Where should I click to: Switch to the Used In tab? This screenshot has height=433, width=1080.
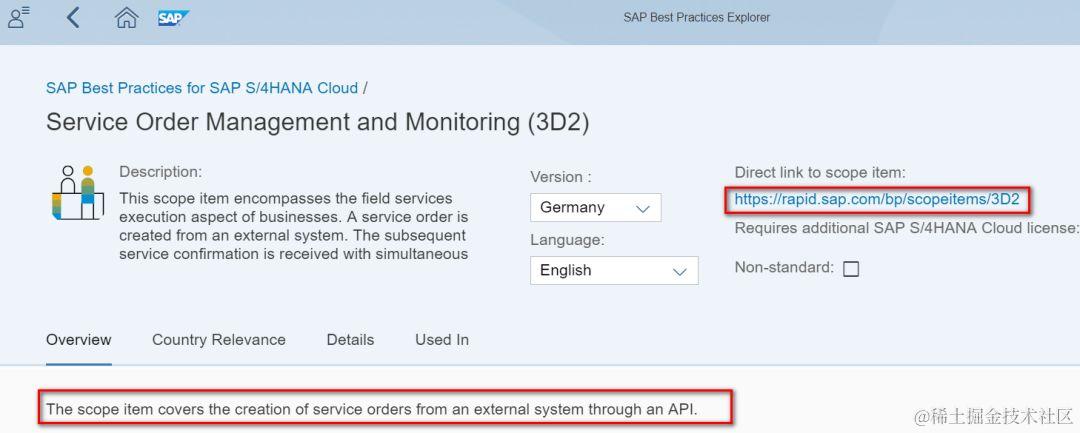click(x=442, y=339)
